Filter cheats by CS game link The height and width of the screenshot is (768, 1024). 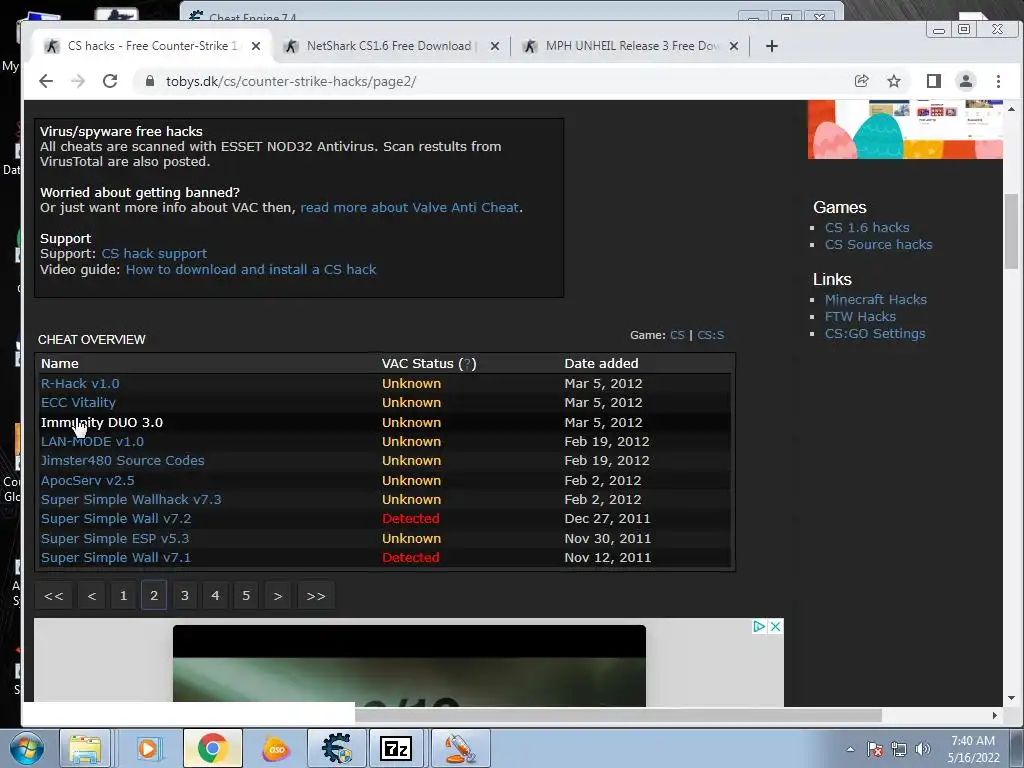click(677, 335)
